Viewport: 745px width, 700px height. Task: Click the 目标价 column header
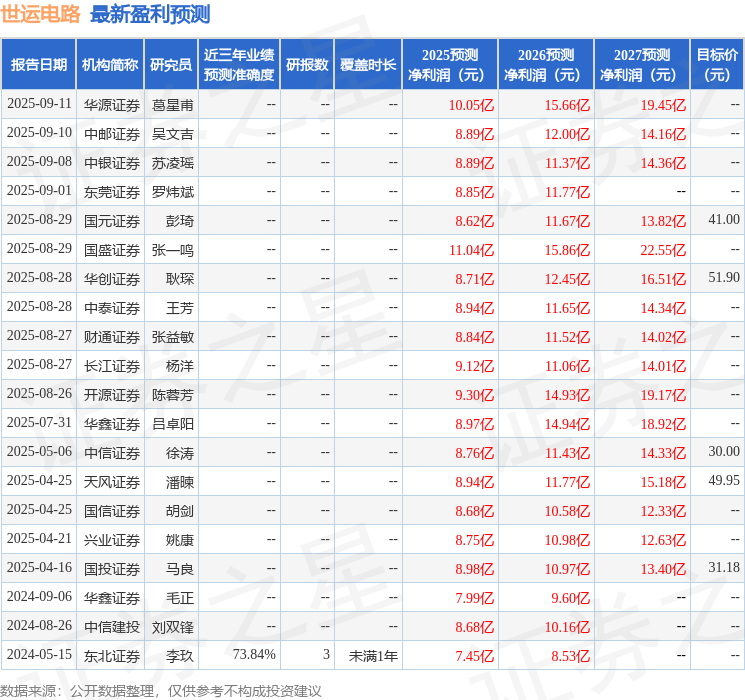tap(717, 65)
